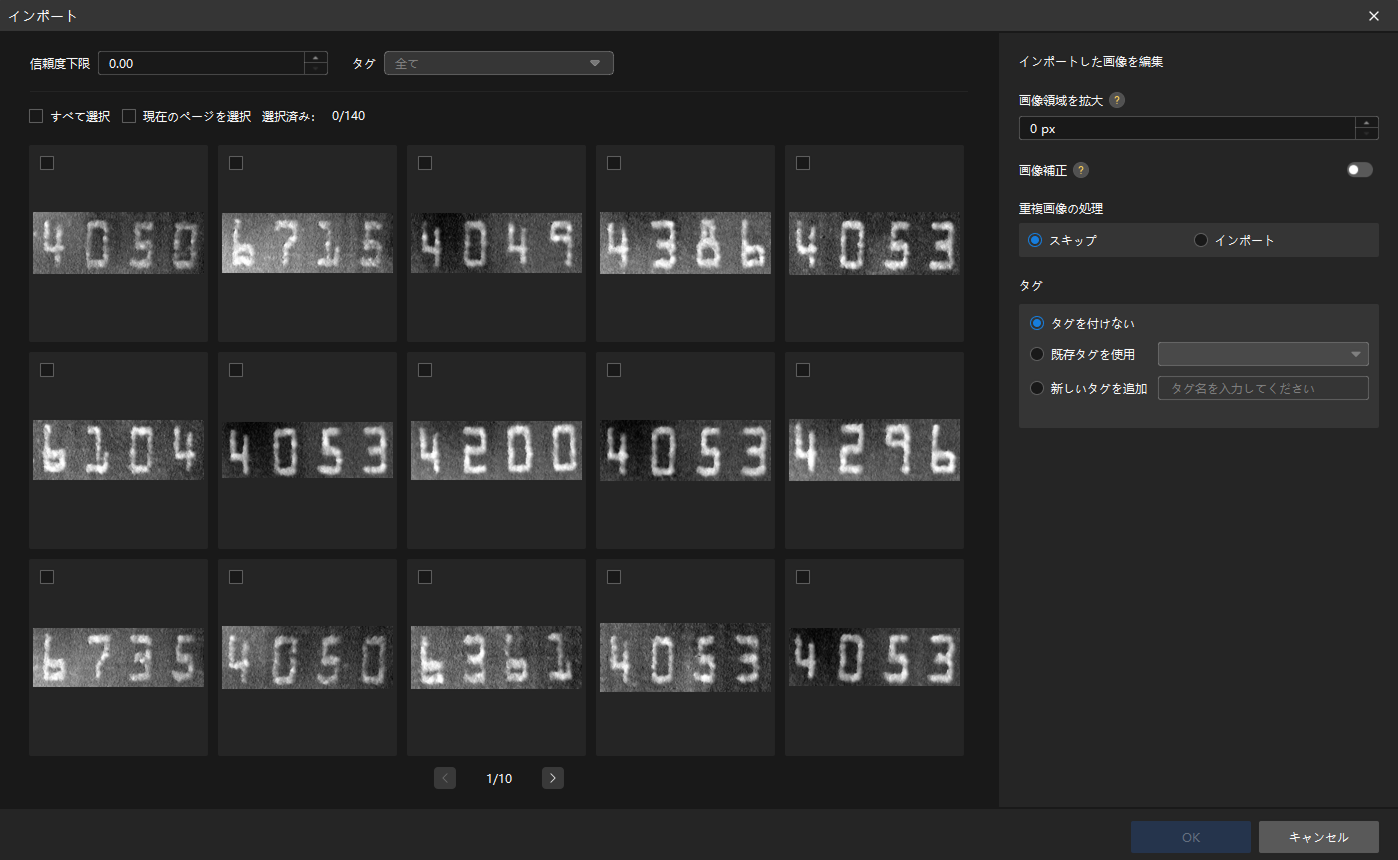
Task: Select the 6715 digit image thumbnail
Action: point(307,243)
